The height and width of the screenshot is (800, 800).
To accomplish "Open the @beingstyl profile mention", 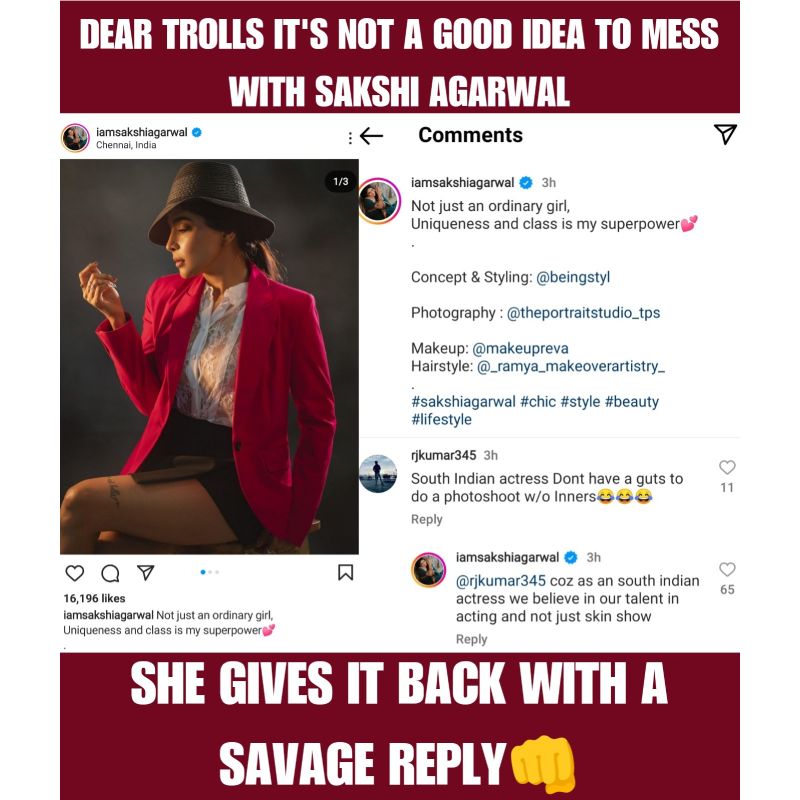I will [x=573, y=277].
